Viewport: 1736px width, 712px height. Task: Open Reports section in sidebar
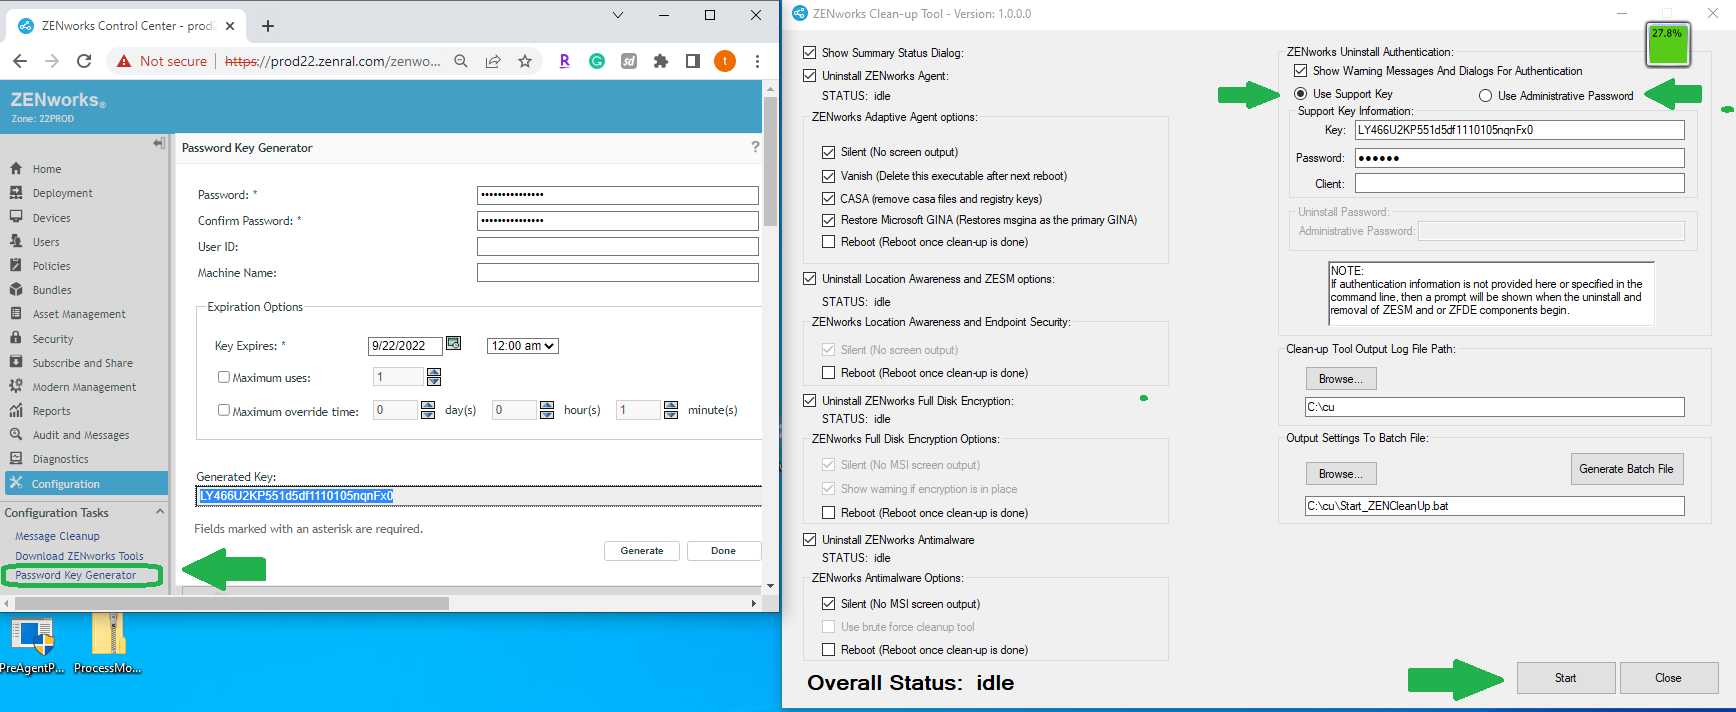pos(51,411)
